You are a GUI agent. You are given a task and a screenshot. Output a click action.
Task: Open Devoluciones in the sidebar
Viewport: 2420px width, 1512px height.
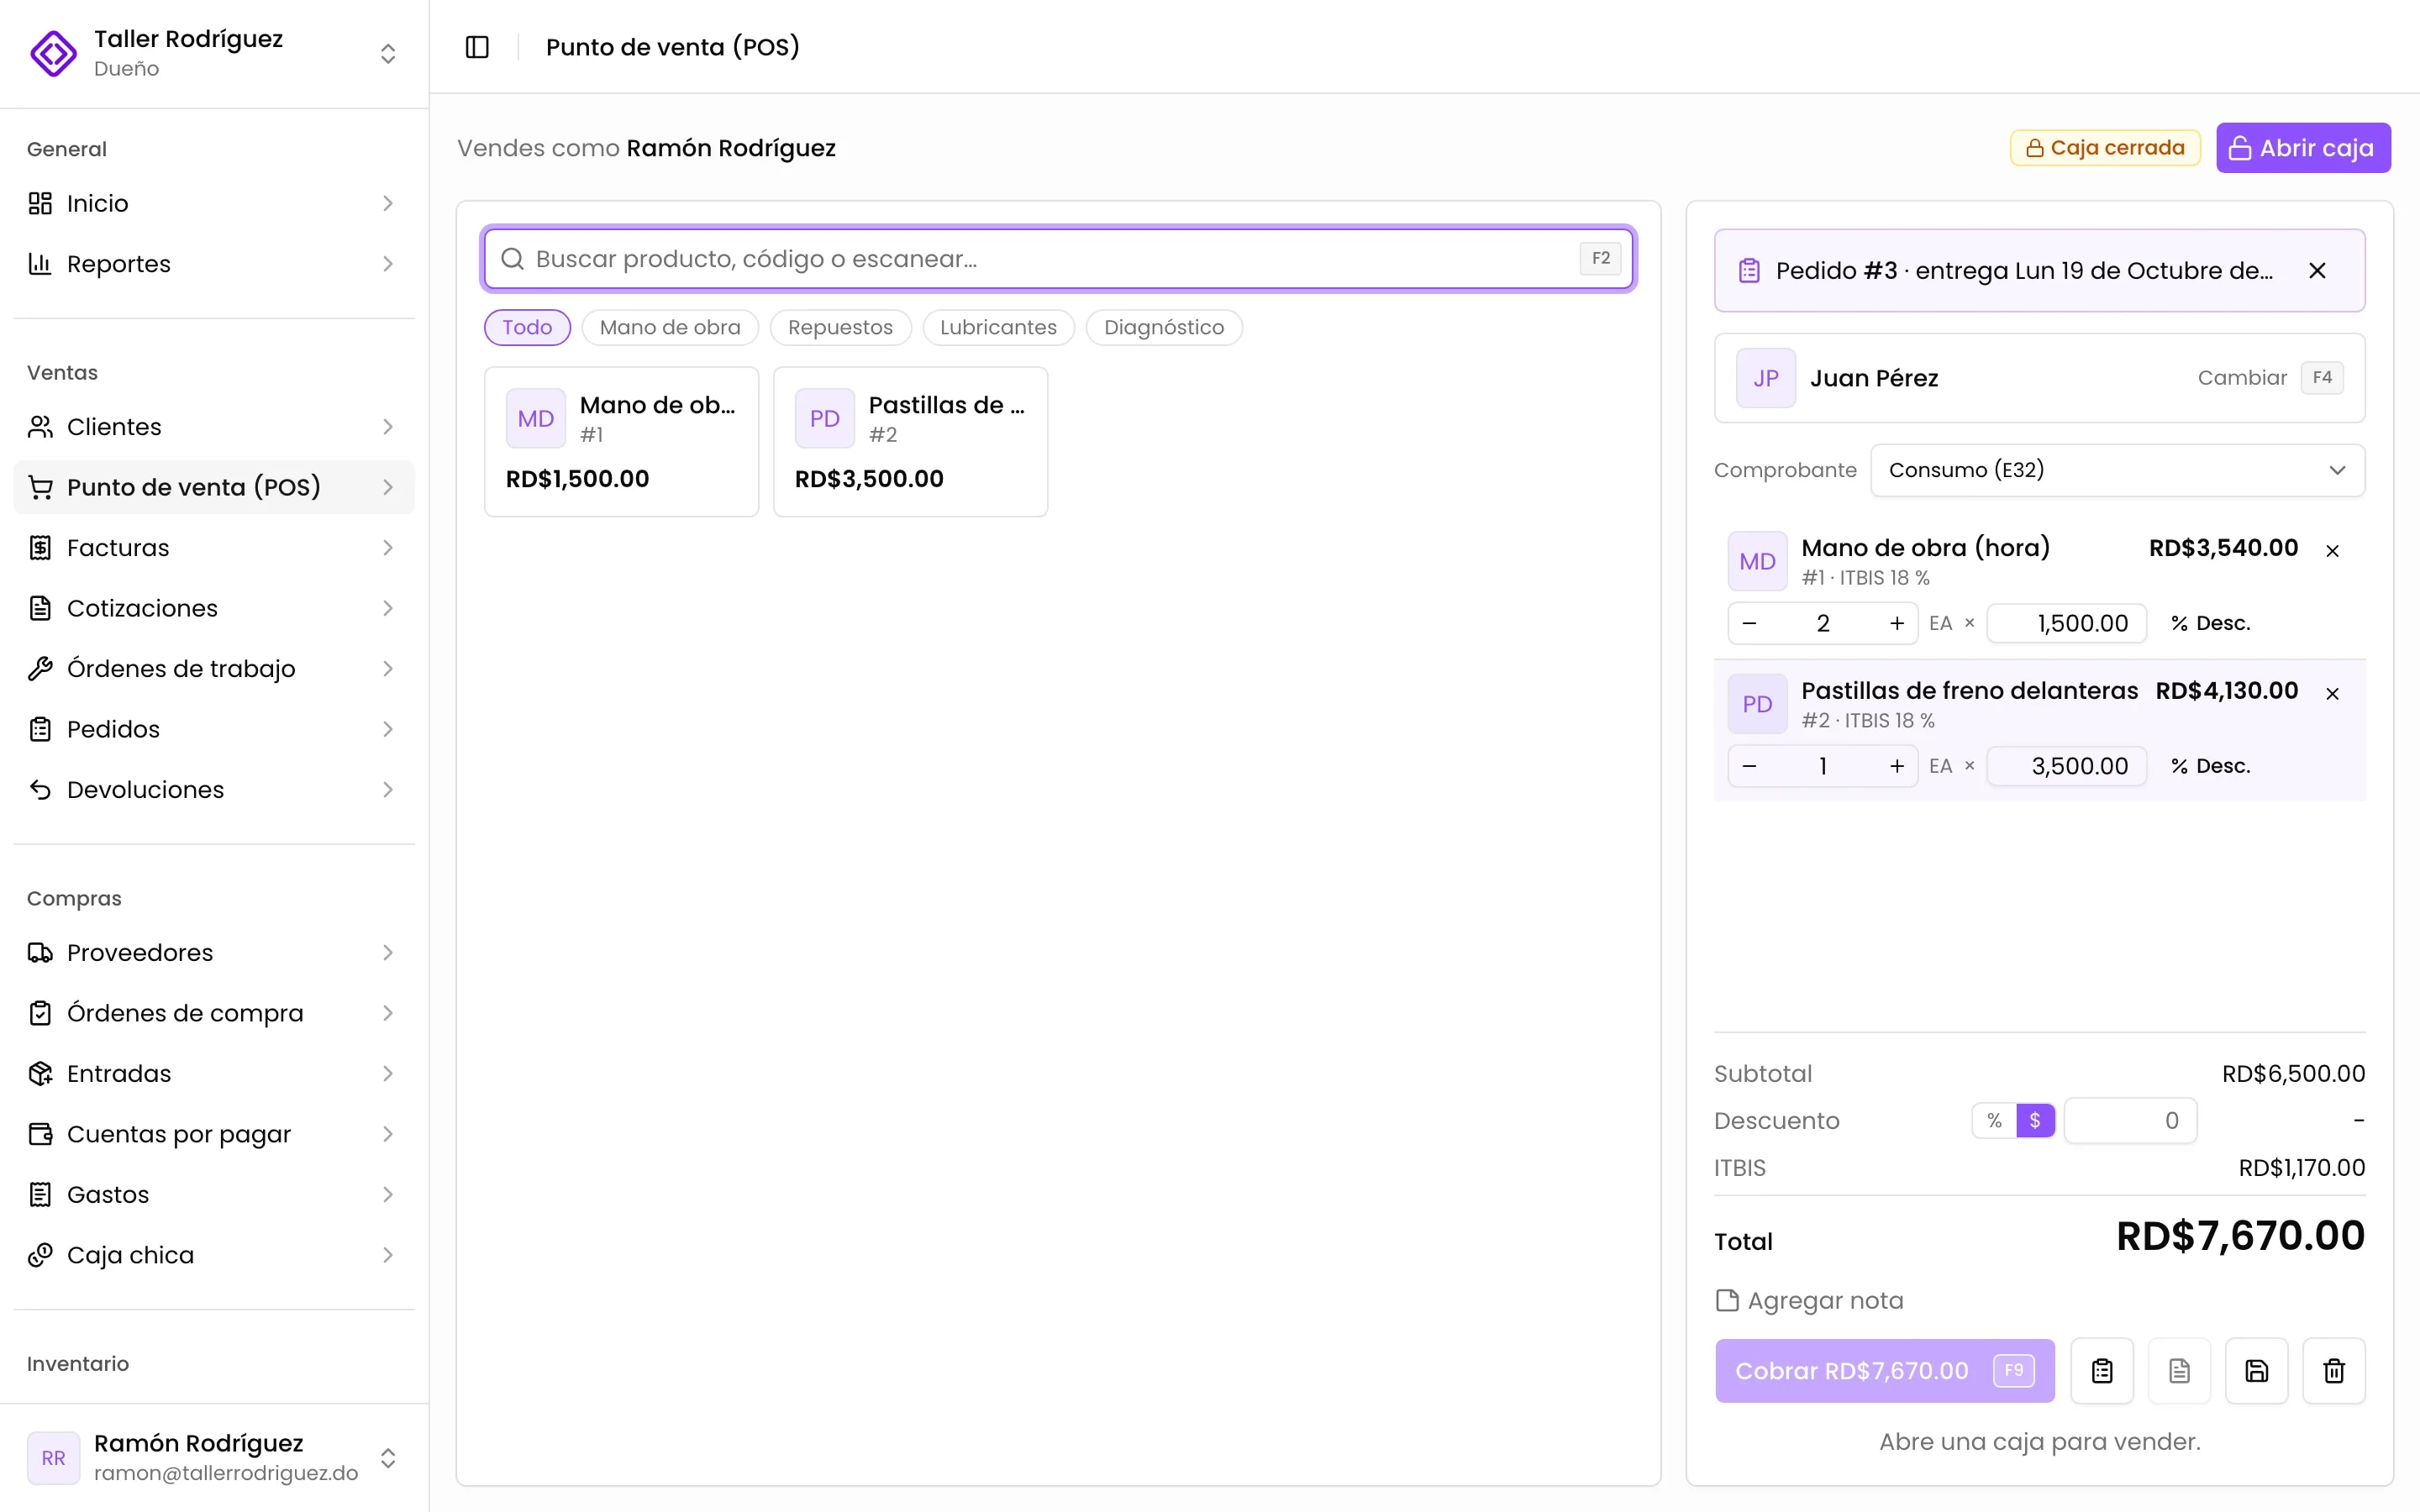213,790
